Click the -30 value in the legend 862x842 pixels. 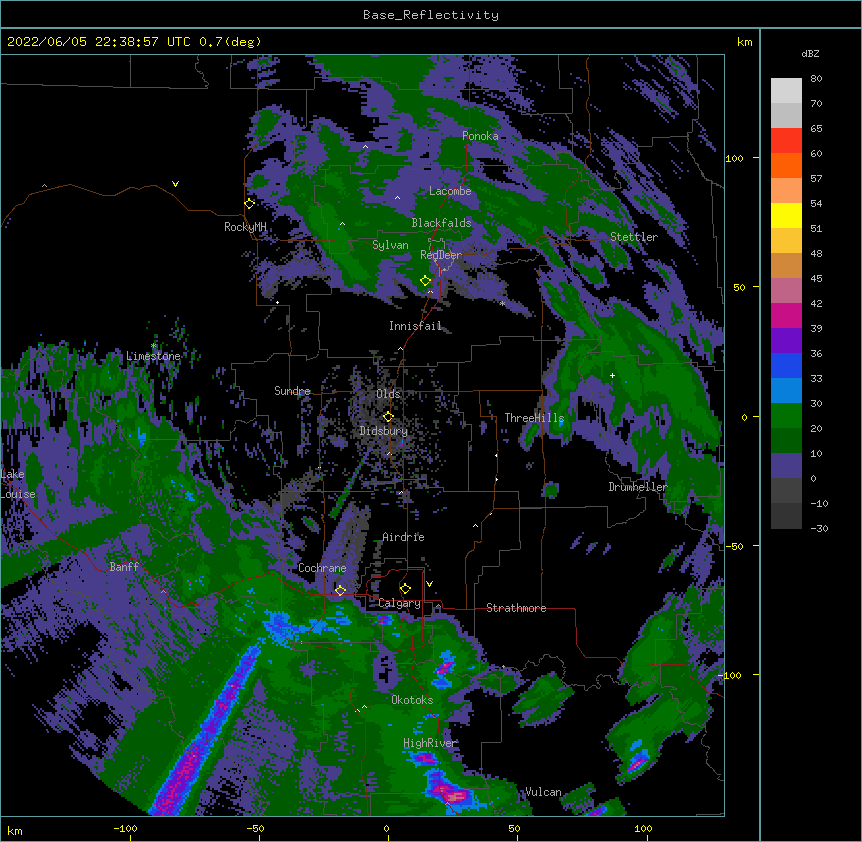click(819, 529)
